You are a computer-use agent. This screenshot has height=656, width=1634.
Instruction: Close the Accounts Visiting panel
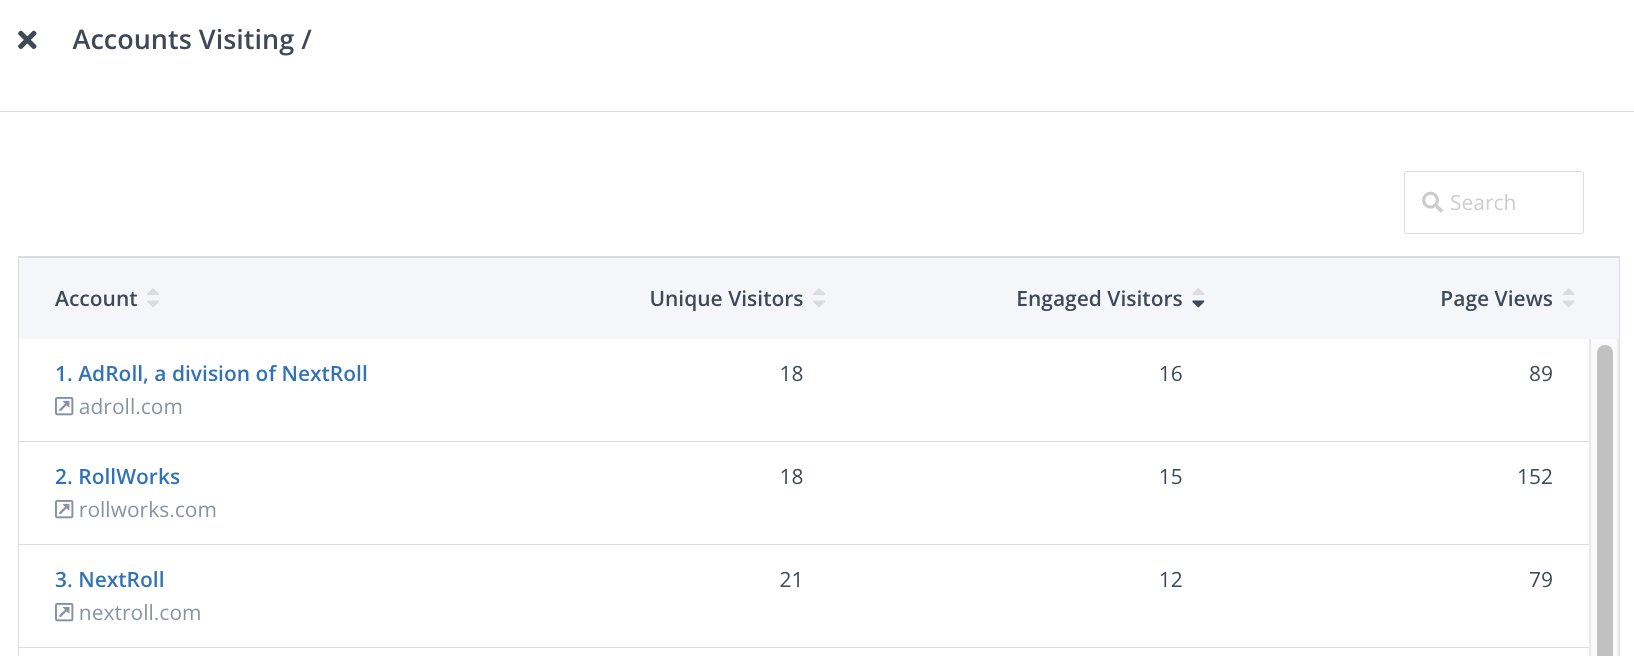click(x=28, y=40)
